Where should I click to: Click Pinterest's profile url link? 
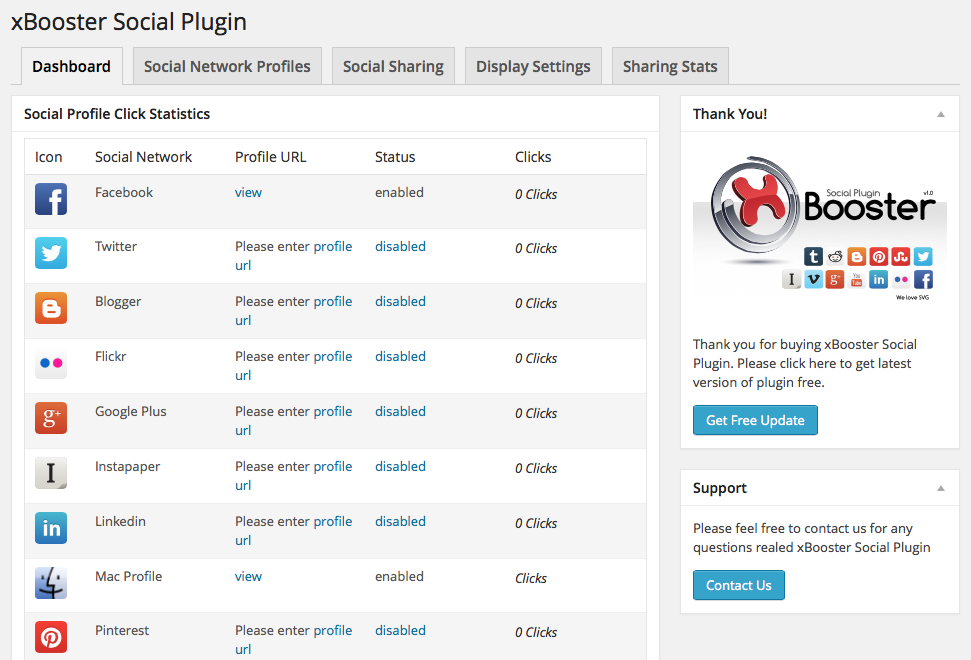(x=333, y=630)
